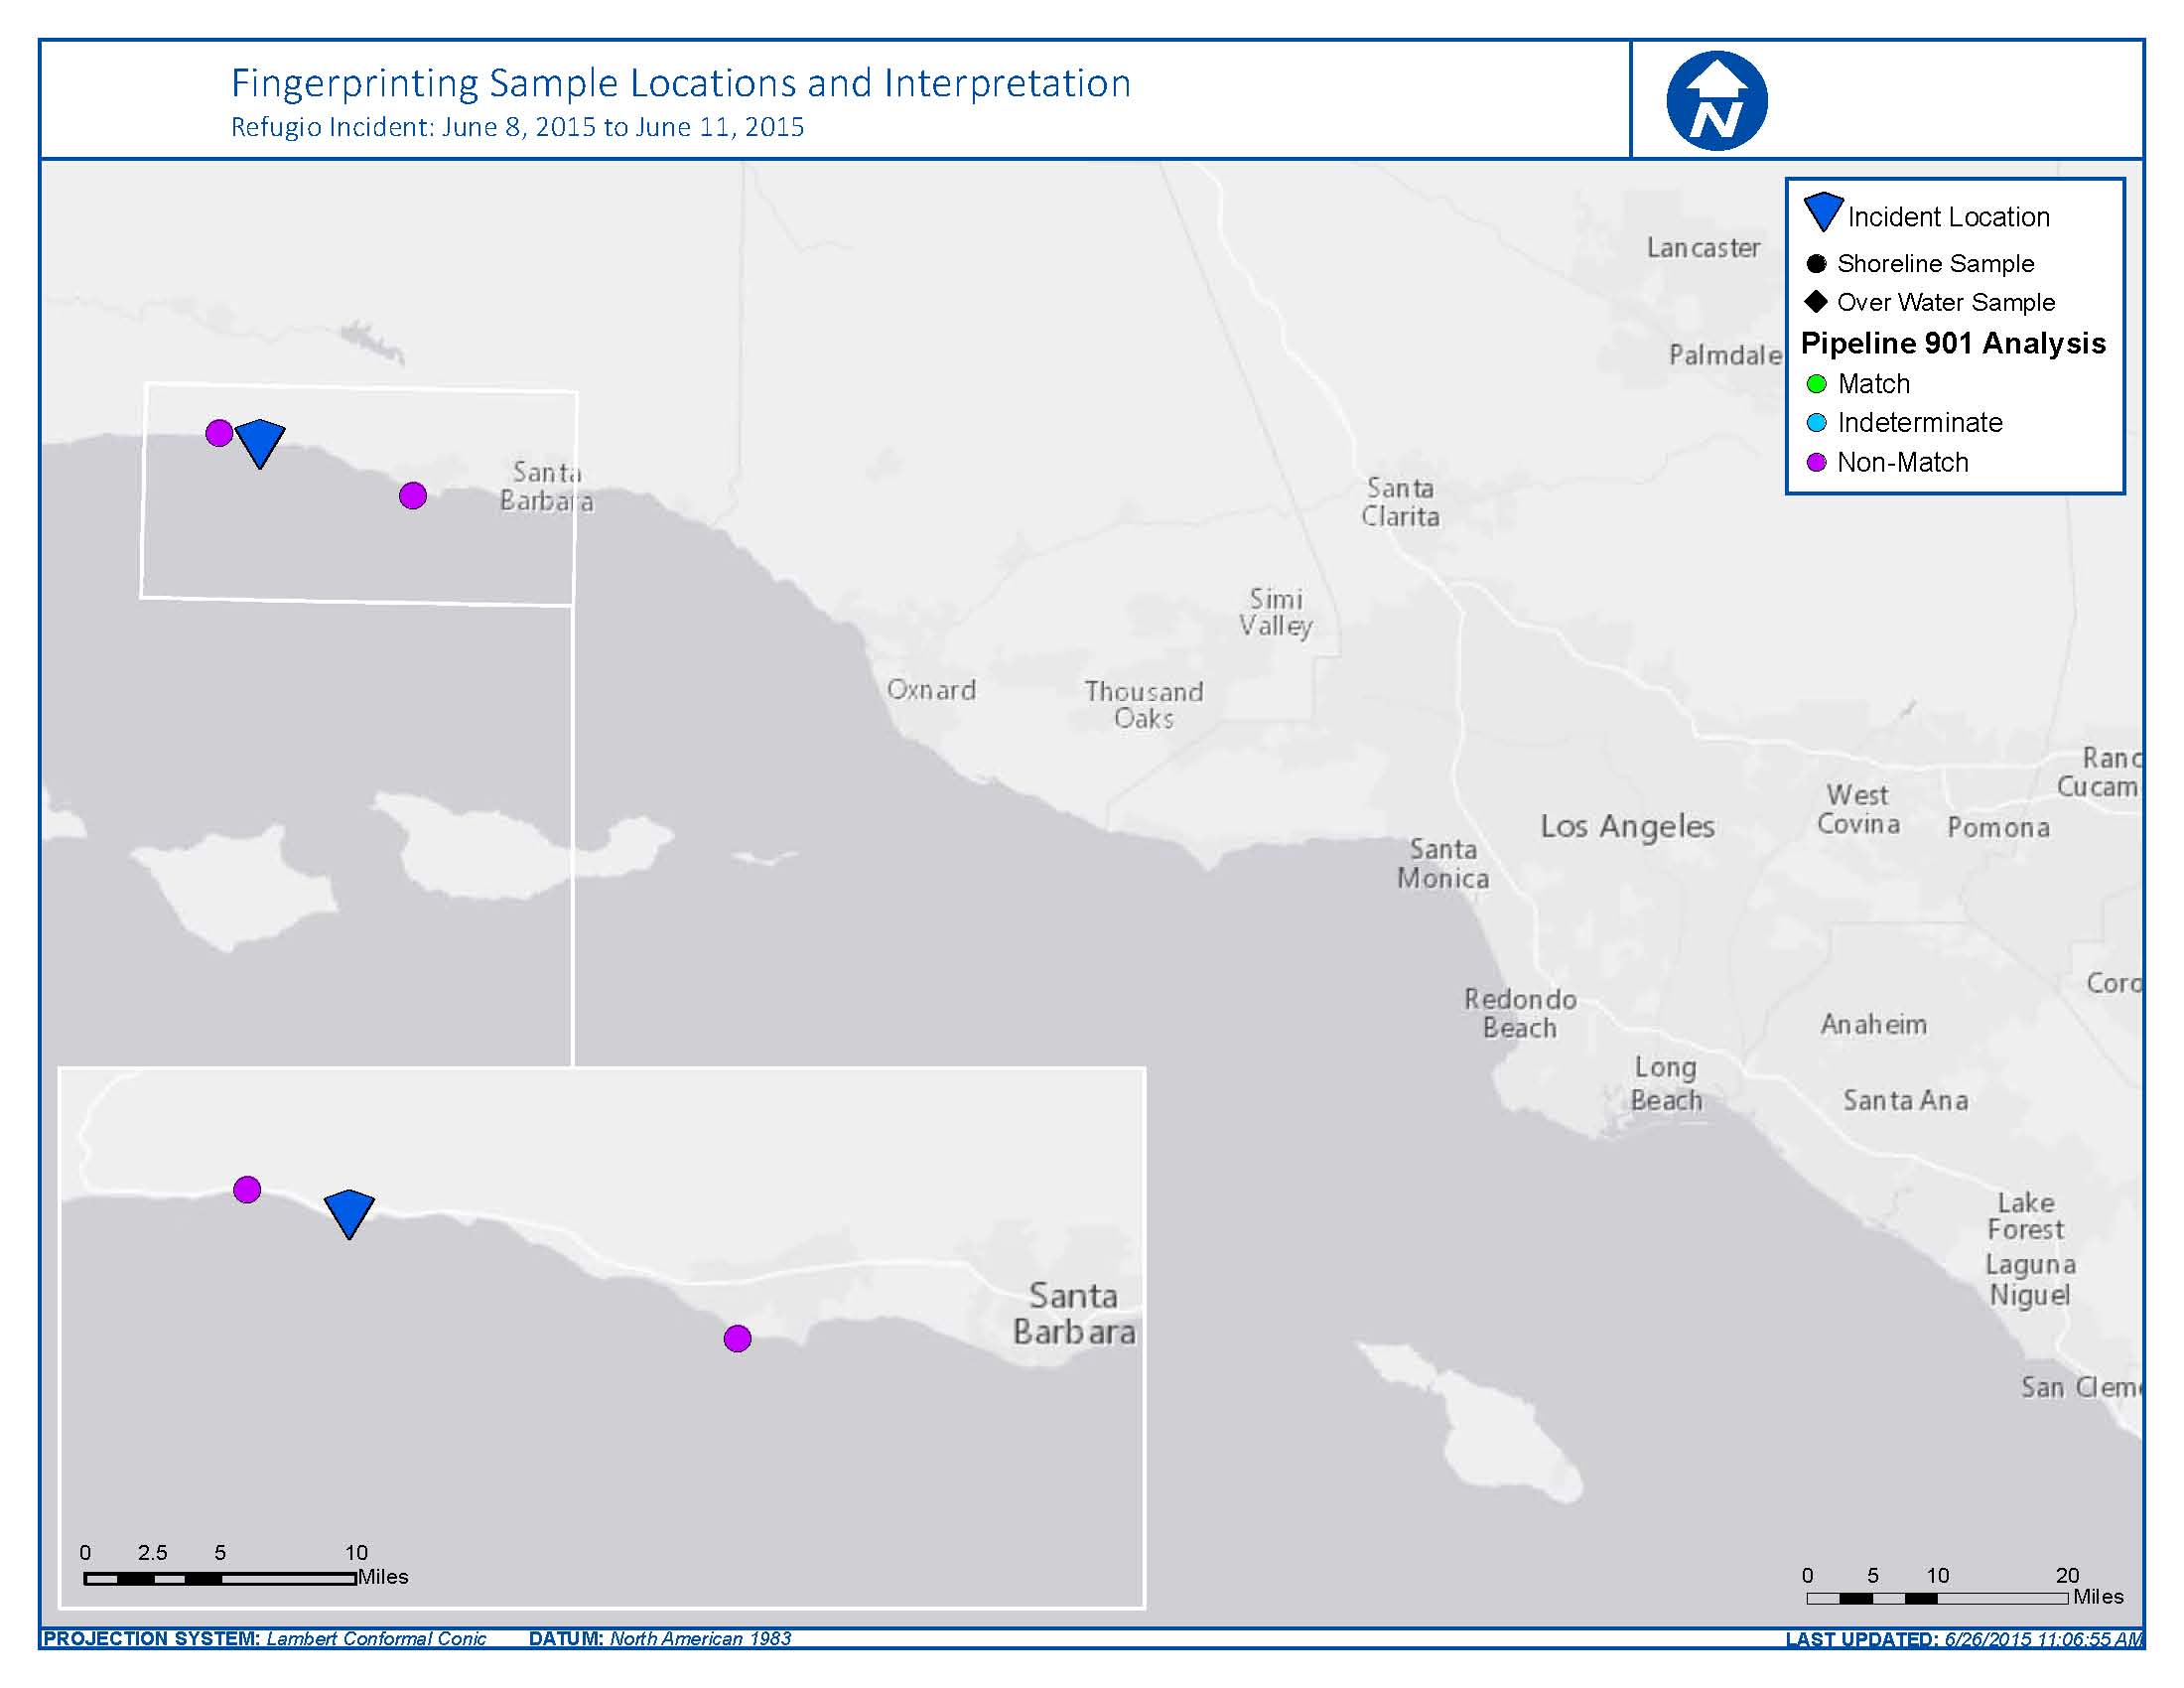Click the inset map 10-mile scale bar

click(x=220, y=1578)
